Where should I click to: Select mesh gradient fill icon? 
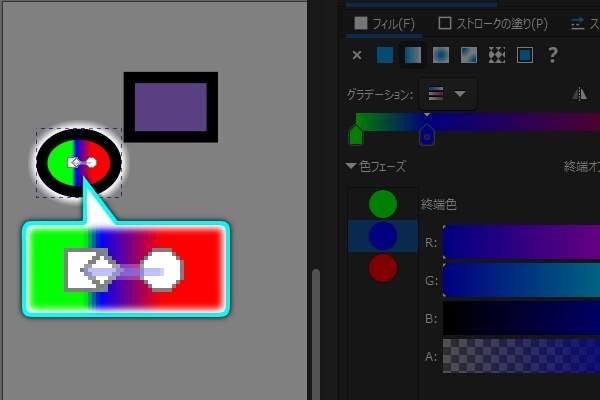[x=469, y=55]
